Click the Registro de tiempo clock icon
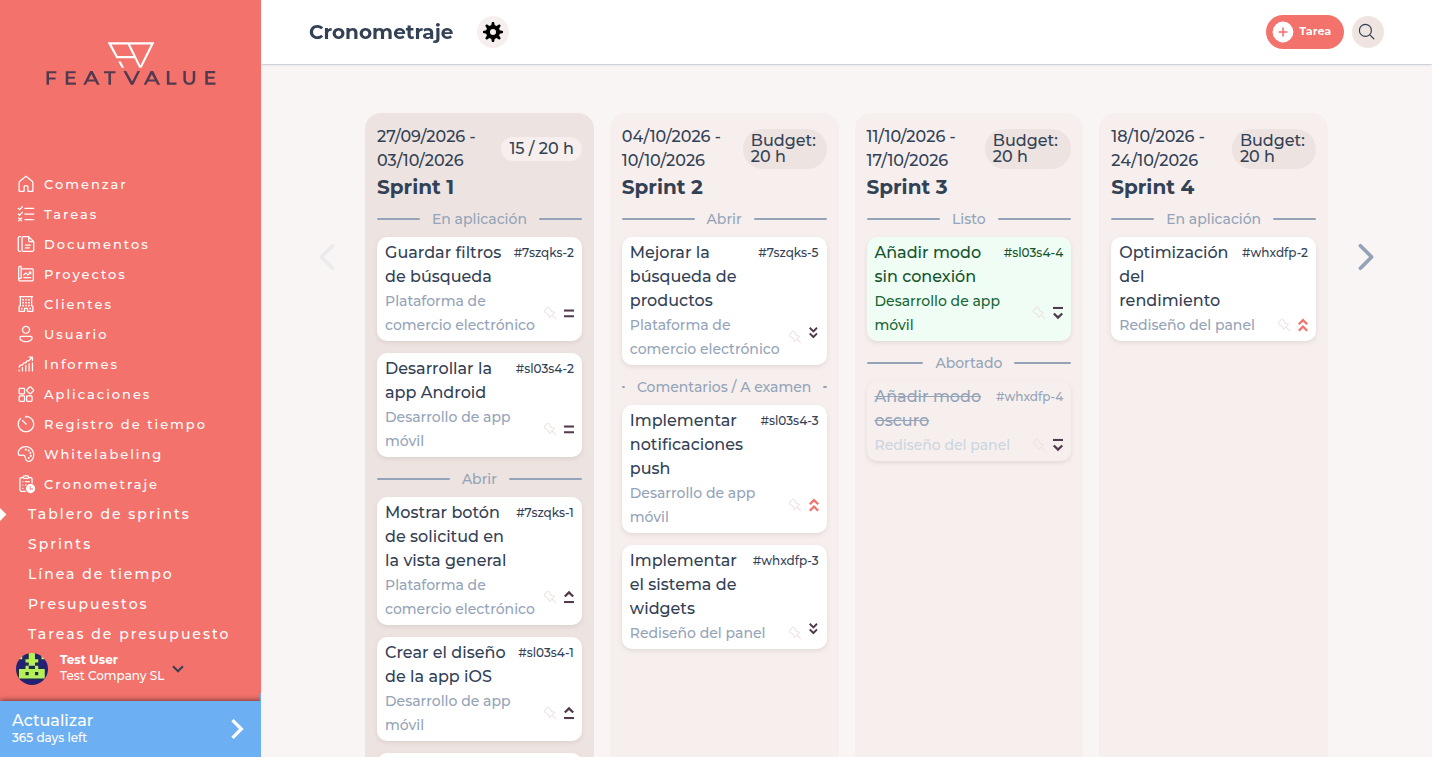Image resolution: width=1432 pixels, height=757 pixels. (26, 424)
